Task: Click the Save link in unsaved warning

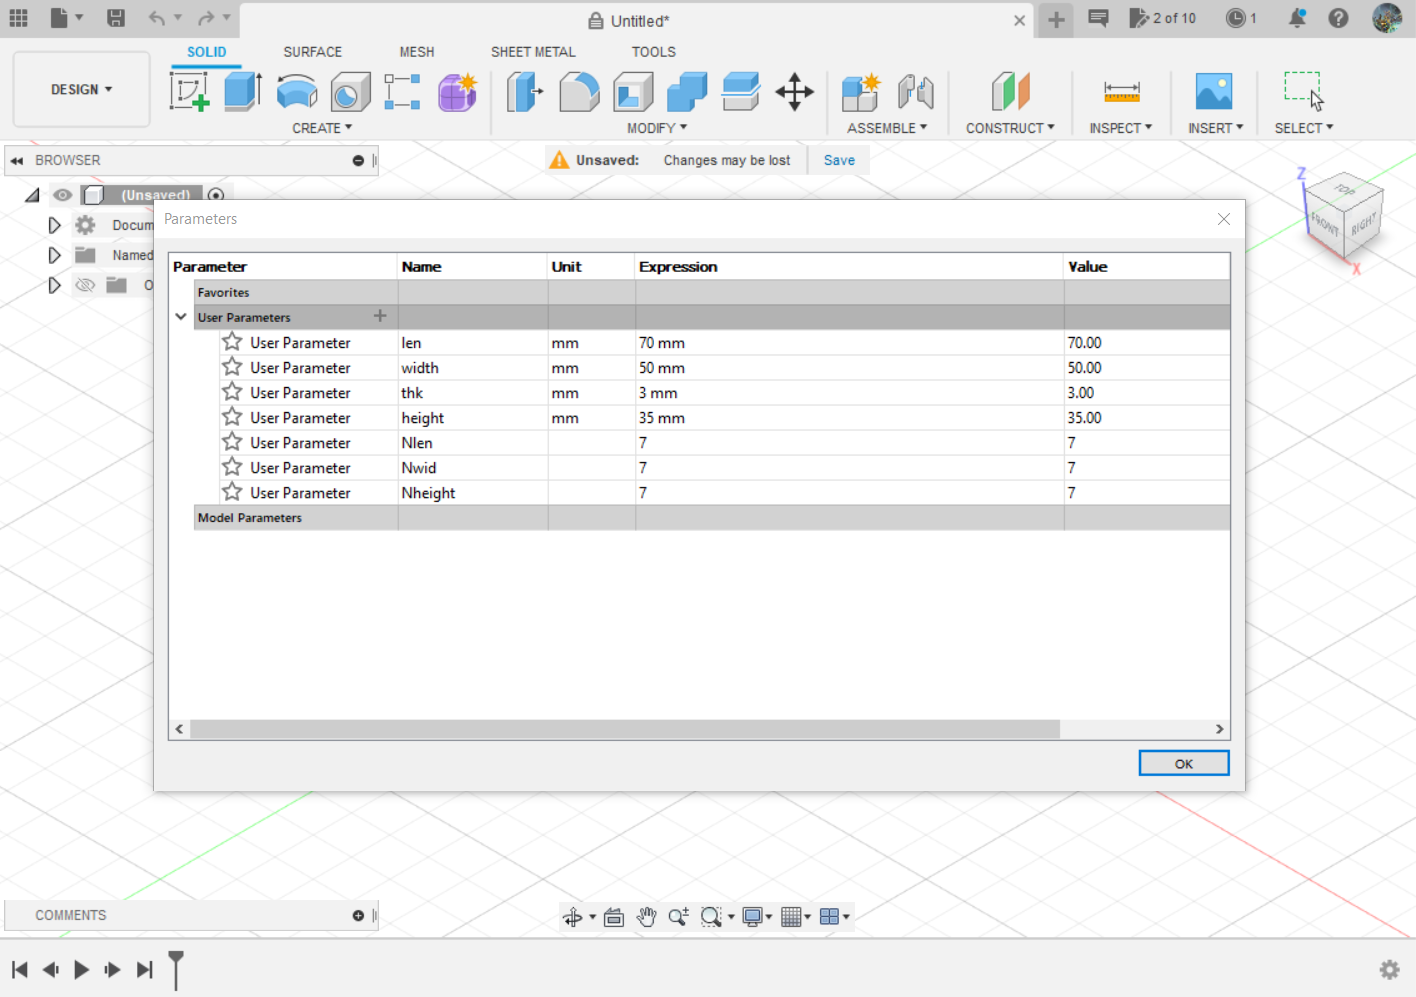Action: coord(839,160)
